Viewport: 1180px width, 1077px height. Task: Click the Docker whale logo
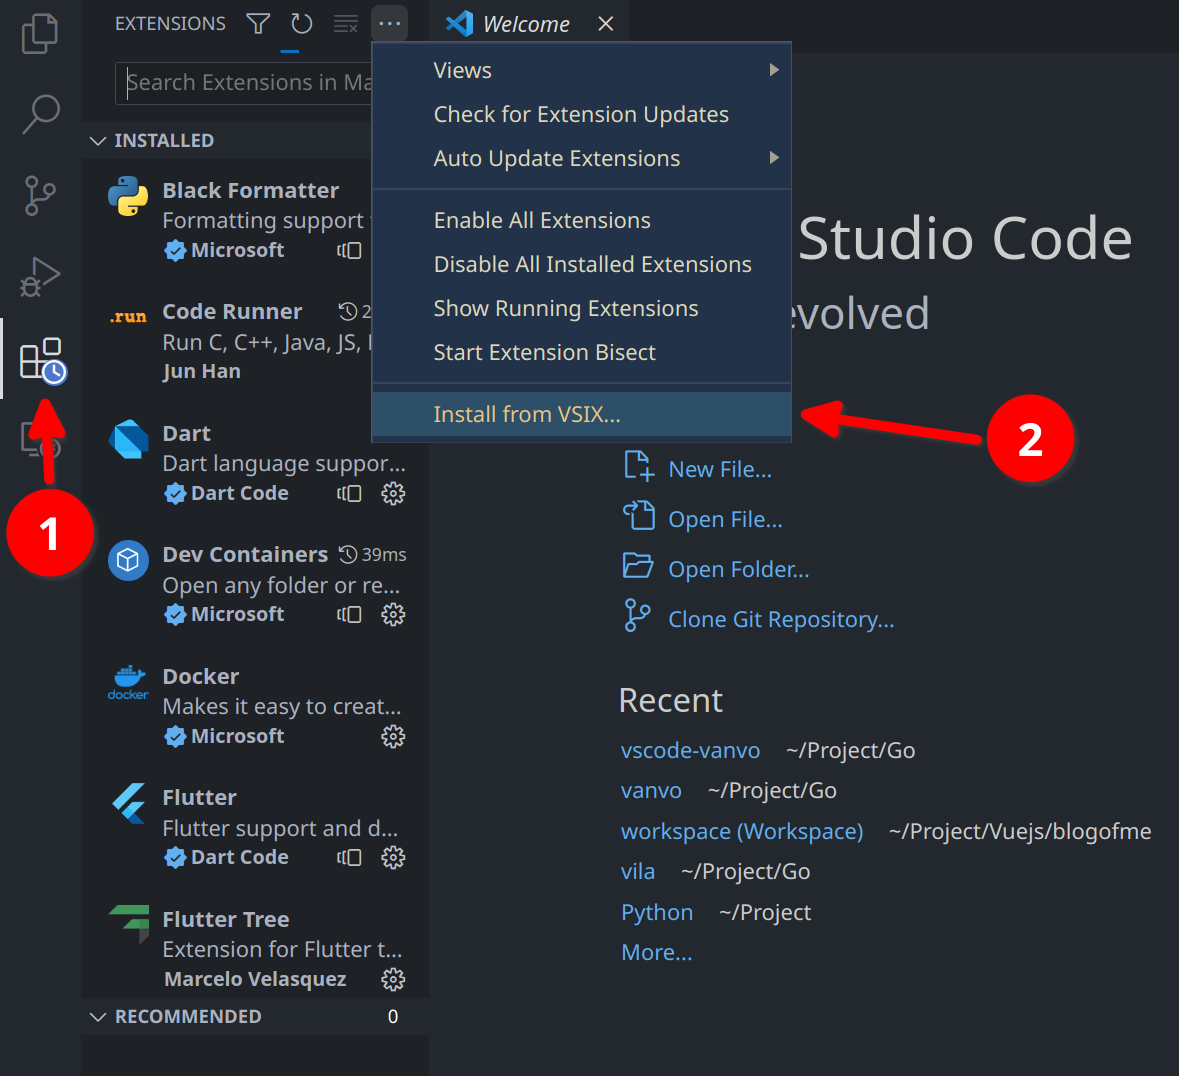(x=128, y=683)
